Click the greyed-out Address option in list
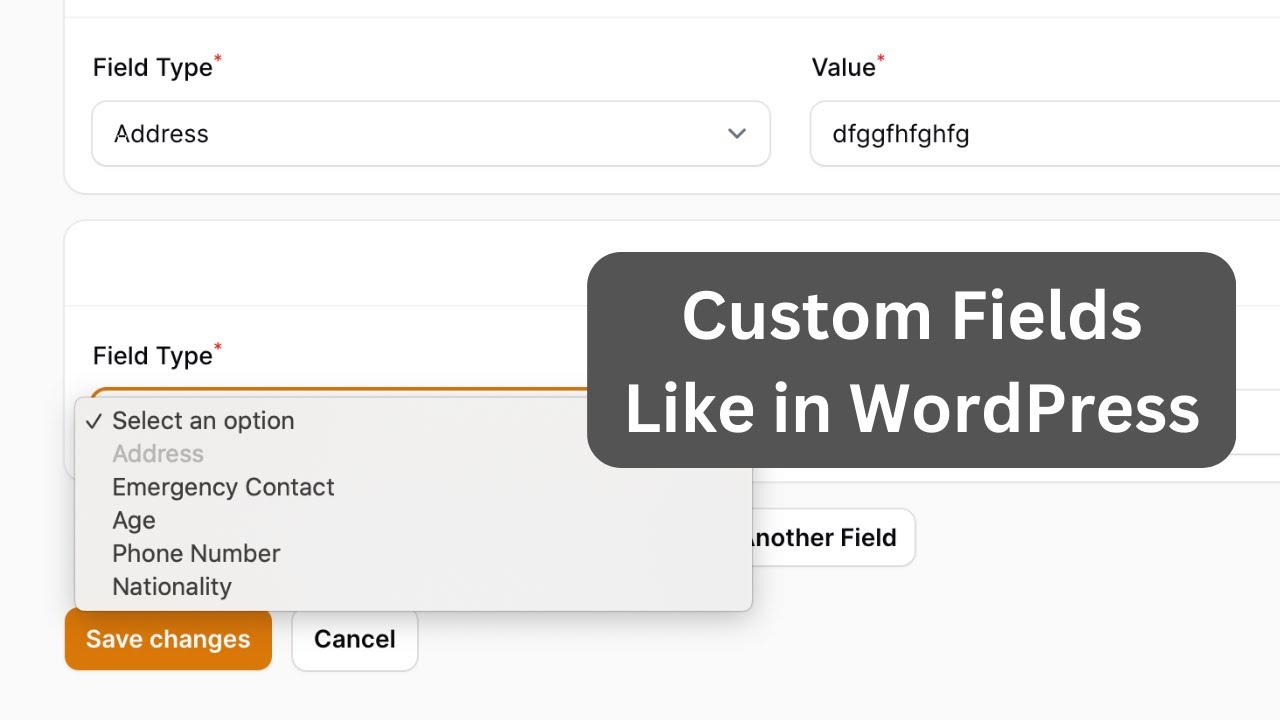Viewport: 1280px width, 720px height. pyautogui.click(x=158, y=454)
